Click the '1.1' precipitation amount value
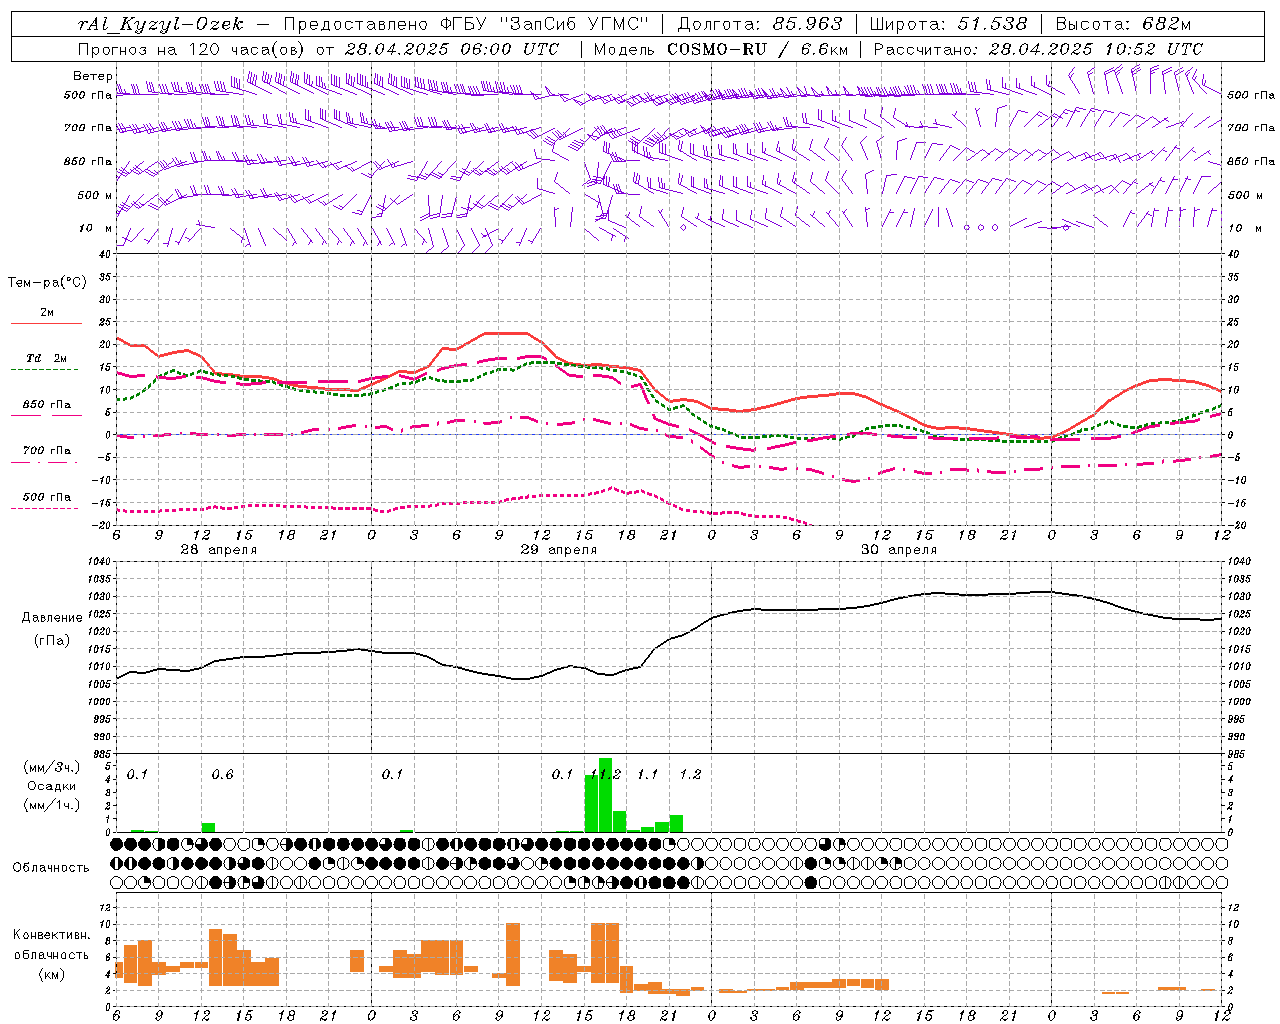 (x=648, y=775)
